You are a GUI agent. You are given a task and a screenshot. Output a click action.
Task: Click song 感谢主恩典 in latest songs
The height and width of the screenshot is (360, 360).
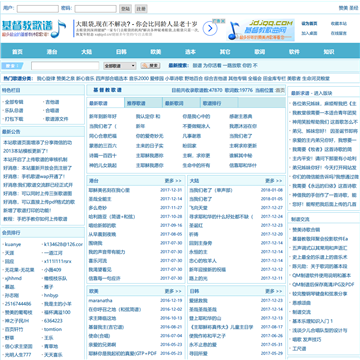(241, 116)
